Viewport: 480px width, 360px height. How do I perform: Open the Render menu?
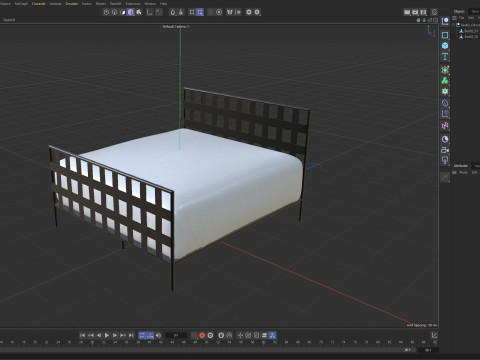(x=101, y=4)
